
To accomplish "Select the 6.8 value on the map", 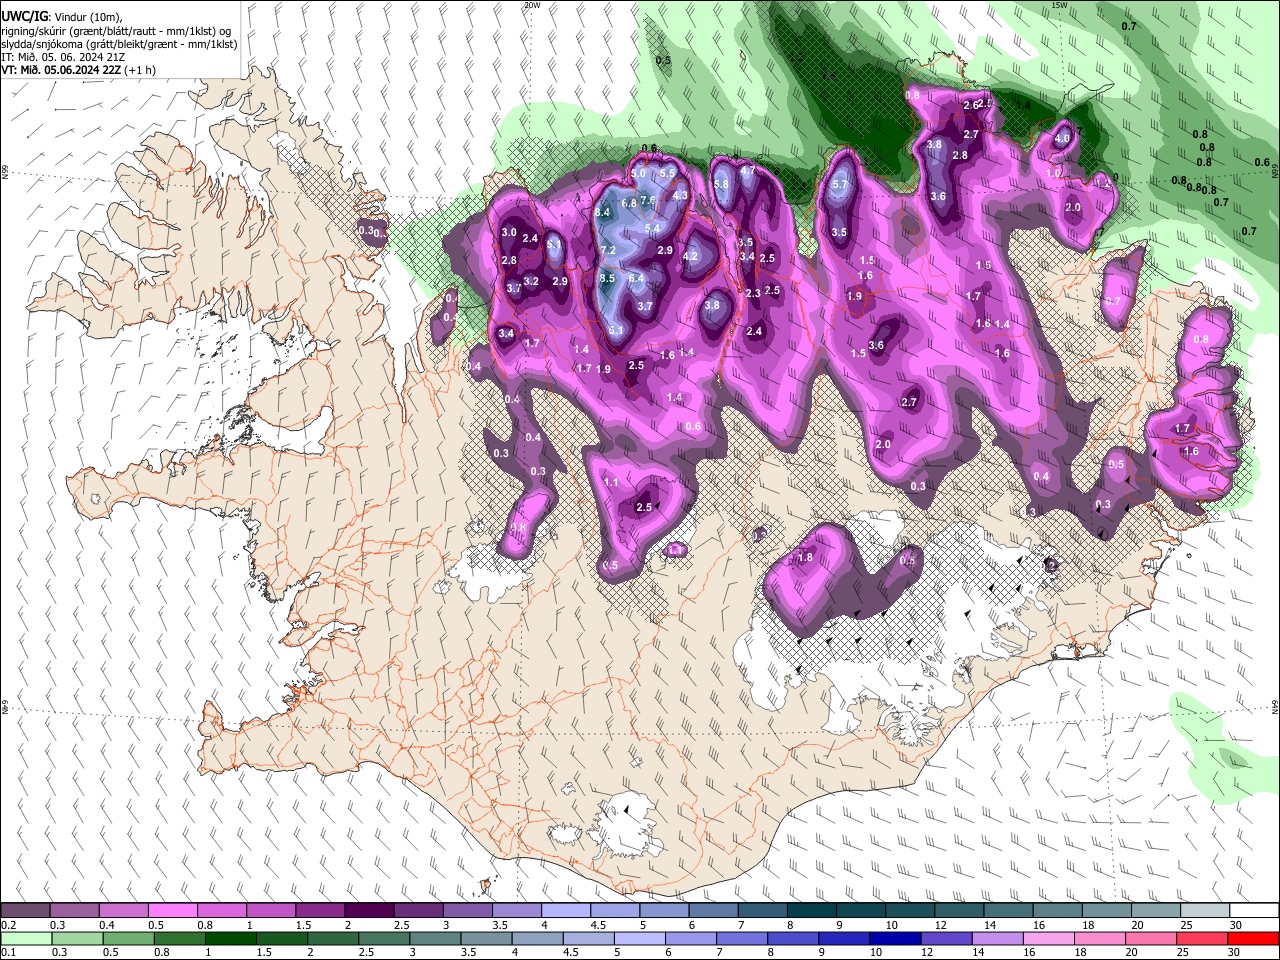I will point(629,203).
